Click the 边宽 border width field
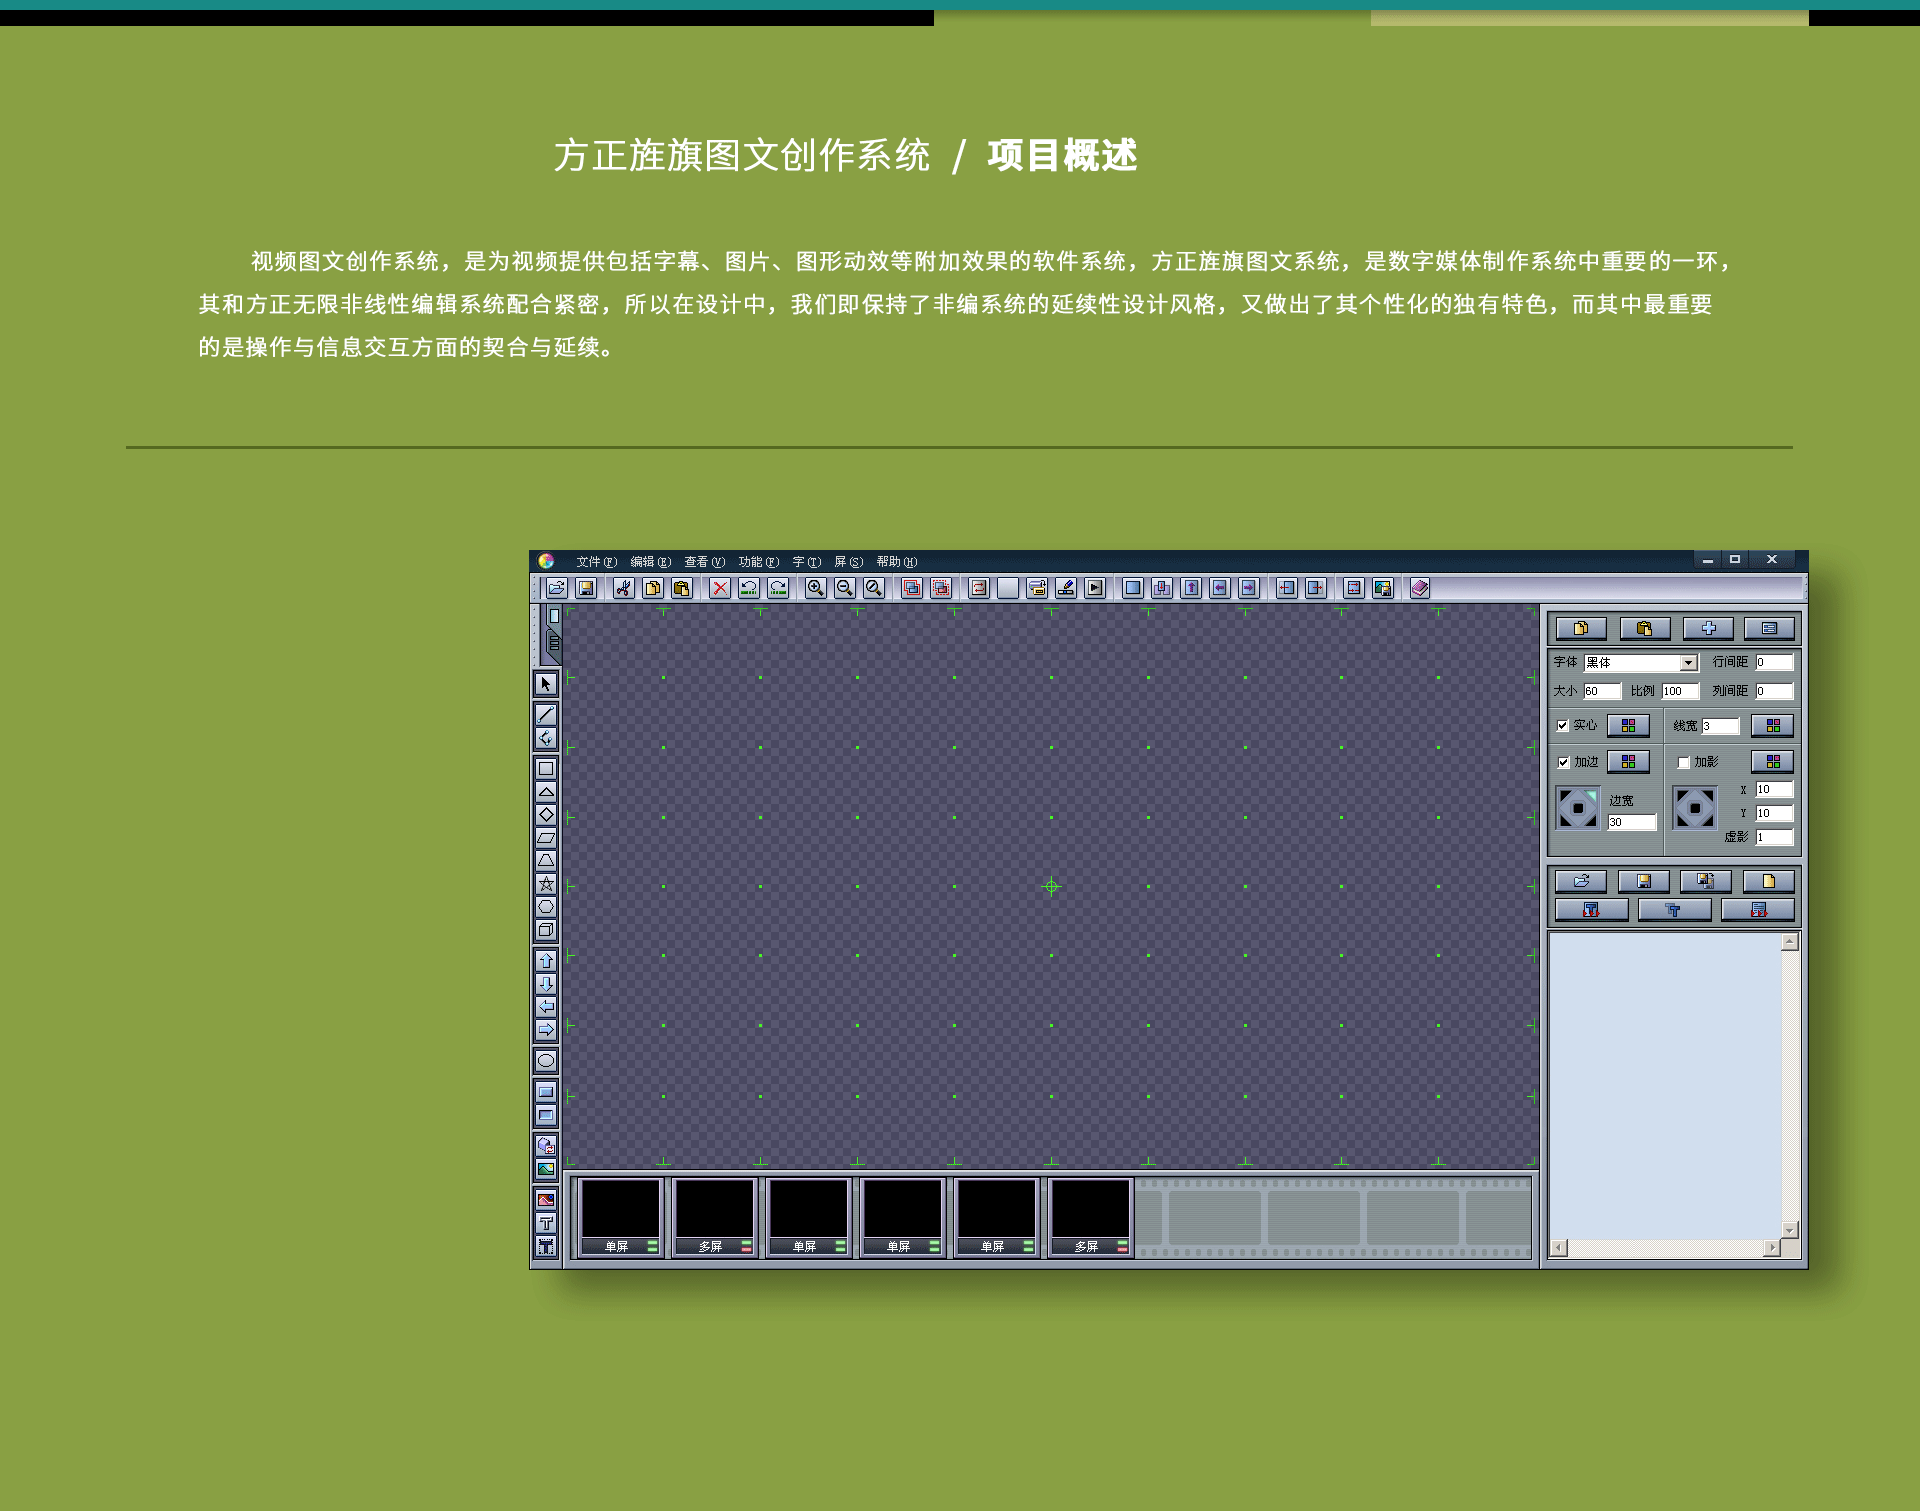Image resolution: width=1920 pixels, height=1511 pixels. (1632, 822)
